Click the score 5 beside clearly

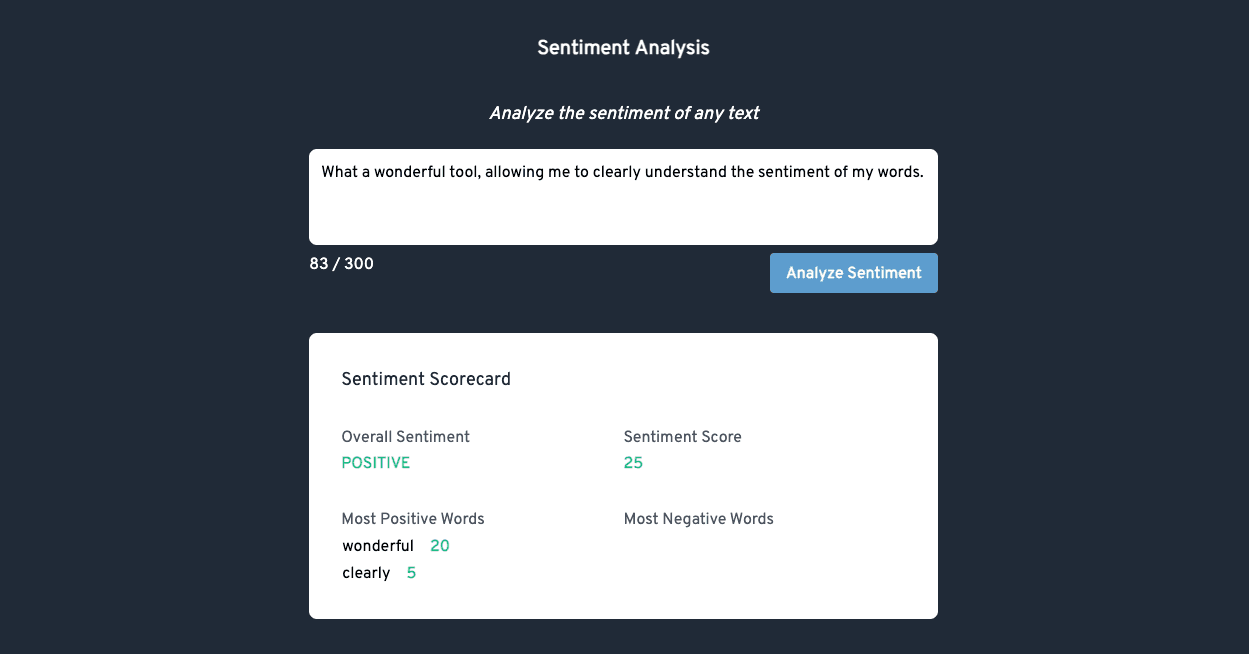click(411, 573)
